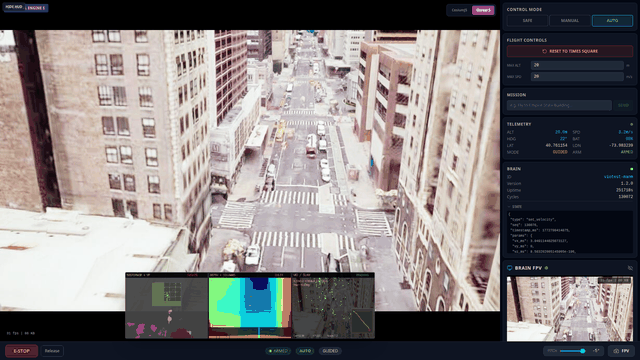Click the Brain ID value link
The height and width of the screenshot is (360, 640).
(618, 177)
